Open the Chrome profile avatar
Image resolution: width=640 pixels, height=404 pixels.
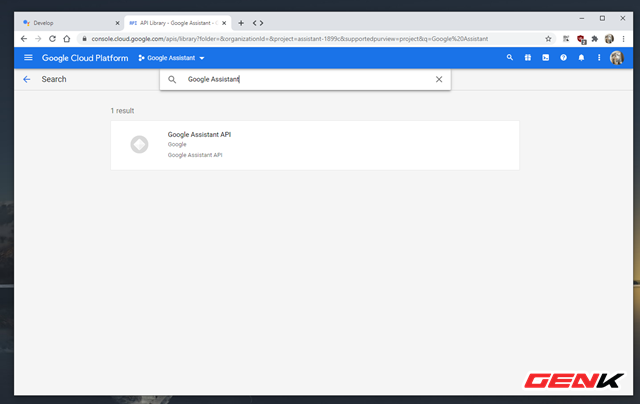609,39
